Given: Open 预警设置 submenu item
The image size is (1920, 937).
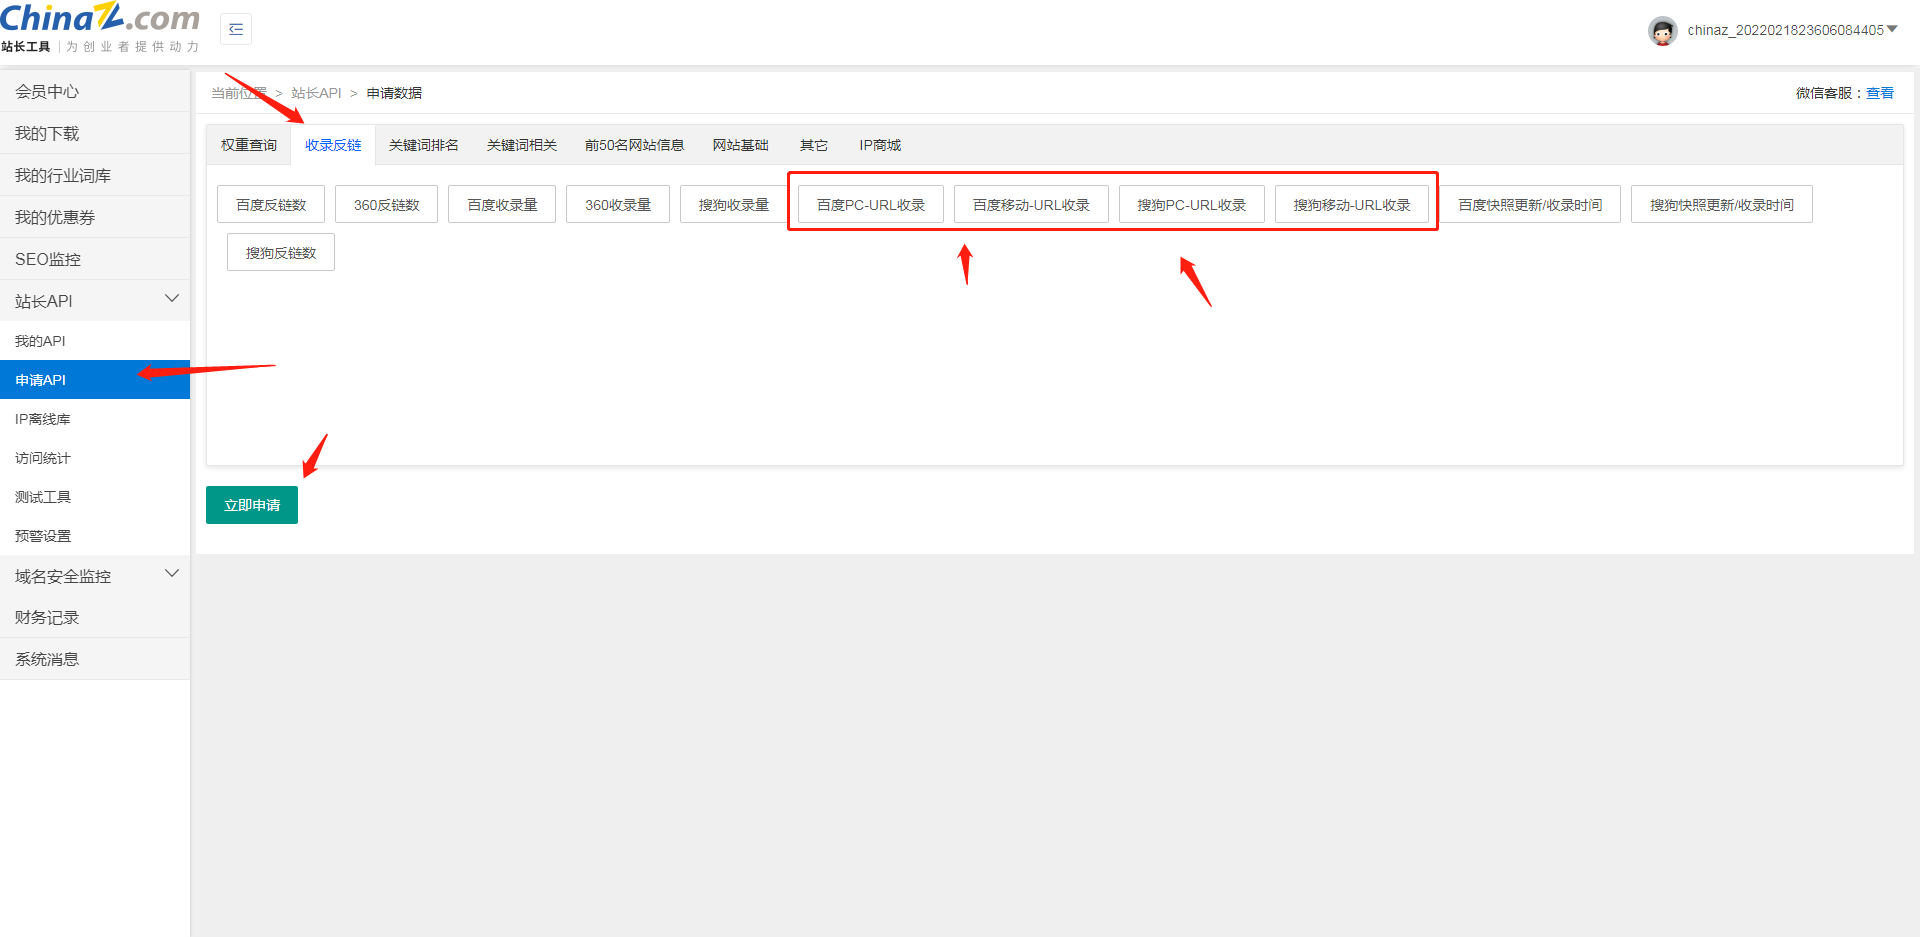Looking at the screenshot, I should (x=95, y=536).
